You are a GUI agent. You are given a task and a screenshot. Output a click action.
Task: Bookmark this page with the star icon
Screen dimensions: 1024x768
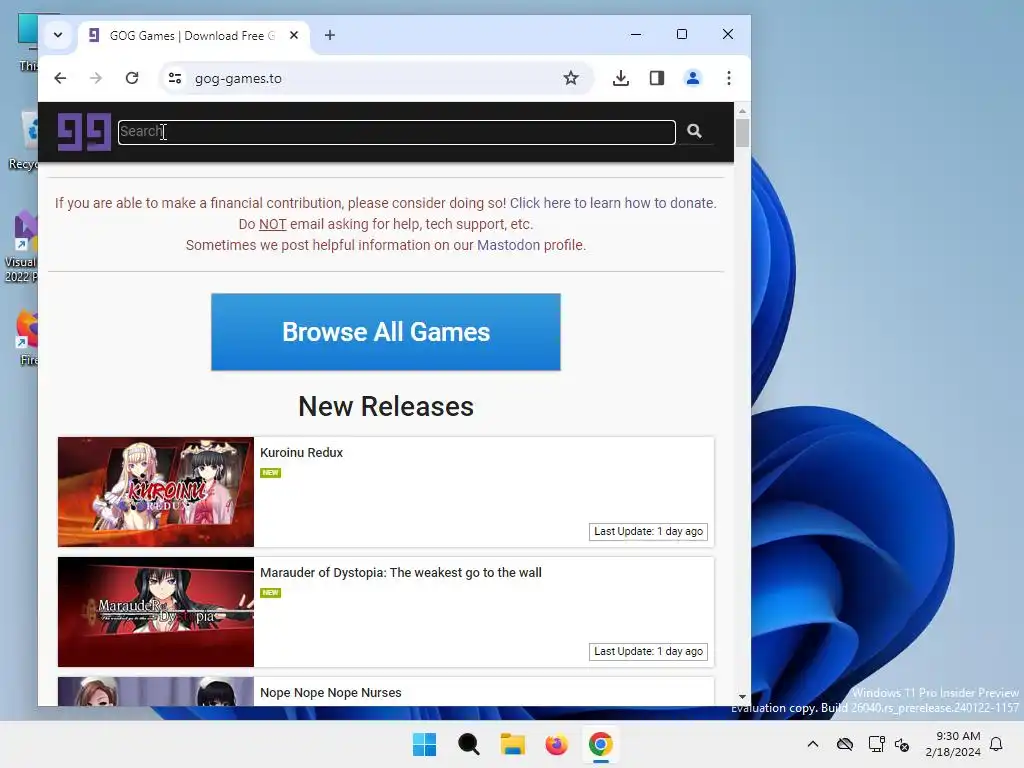[x=571, y=78]
